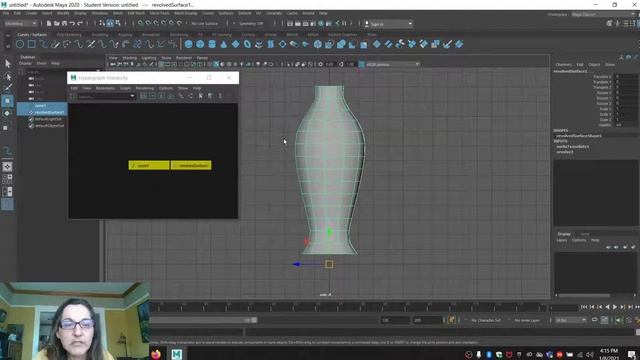Screen dimensions: 640x360
Task: Select curve1 in the Outliner
Action: pyautogui.click(x=40, y=106)
